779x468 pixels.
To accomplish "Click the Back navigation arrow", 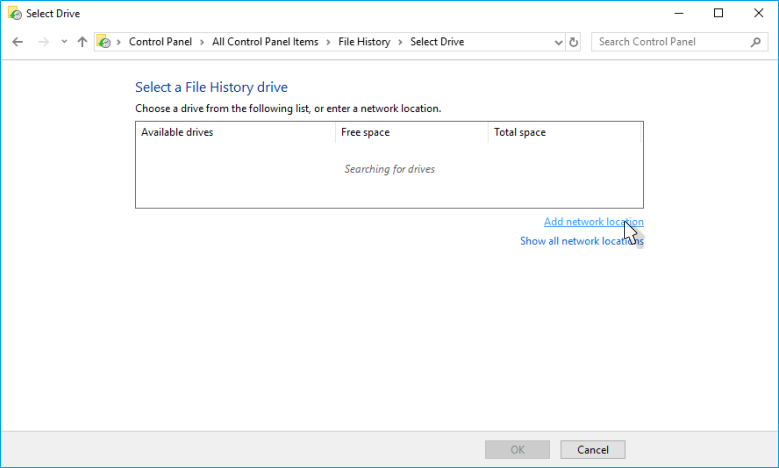I will pos(18,42).
